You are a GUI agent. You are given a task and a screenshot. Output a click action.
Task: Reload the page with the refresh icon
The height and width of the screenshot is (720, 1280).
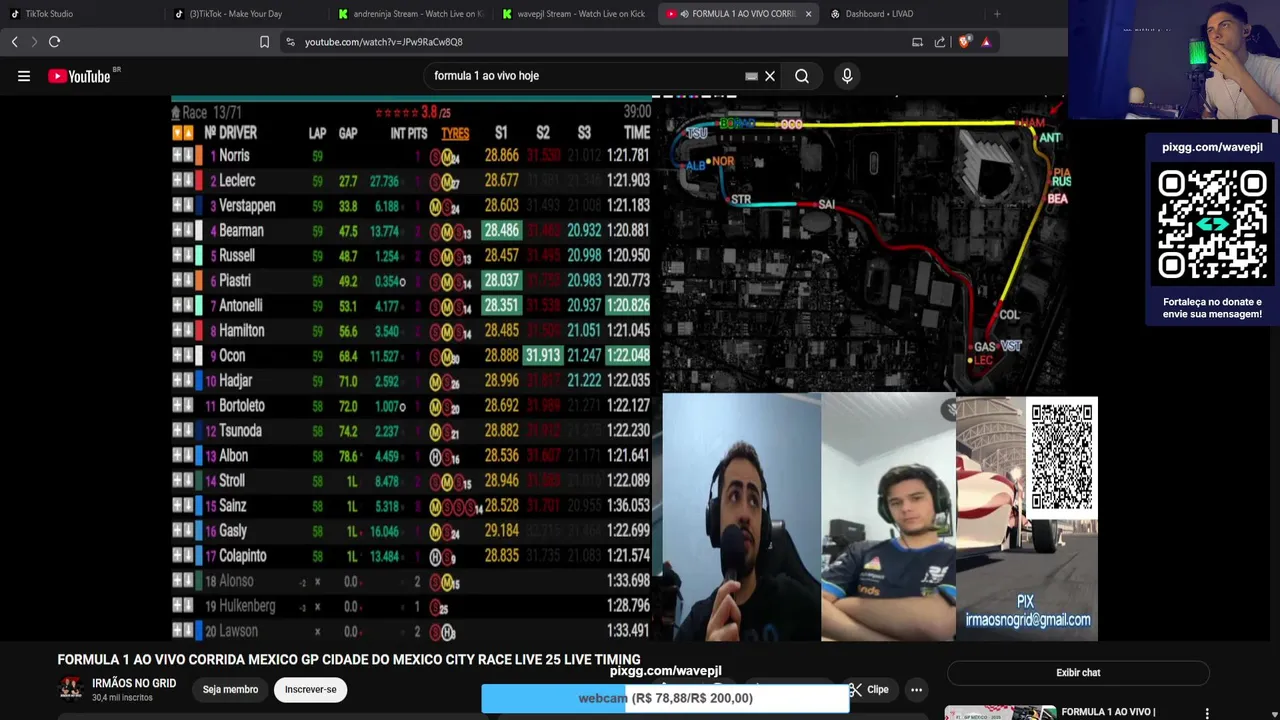[x=55, y=42]
